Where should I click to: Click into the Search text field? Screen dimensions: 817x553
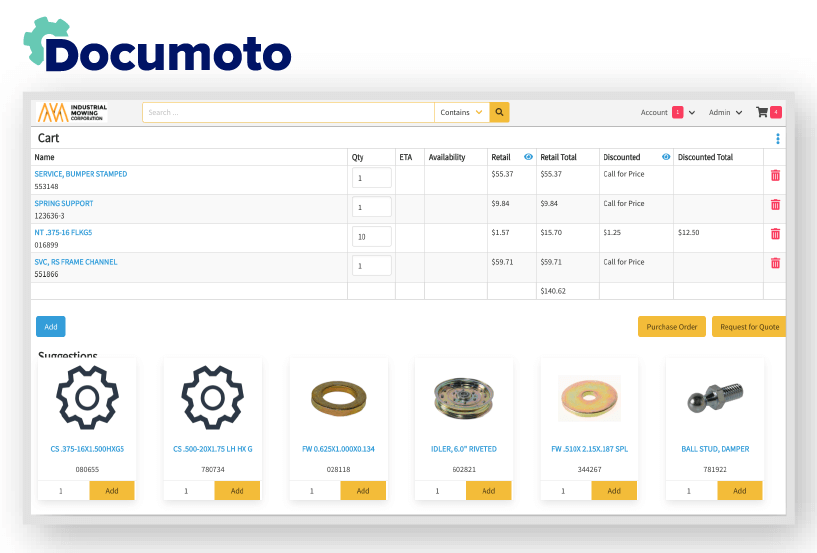[x=288, y=112]
